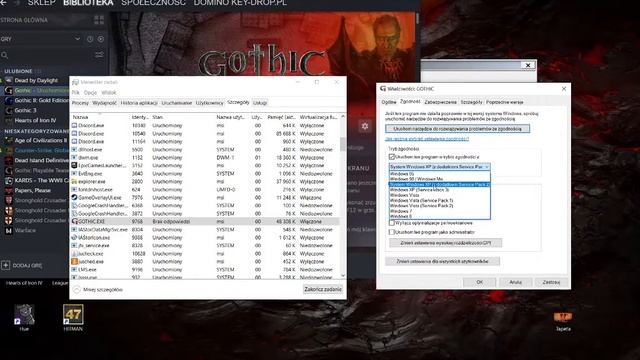
Task: Click the Anuluj button in properties
Action: 516,282
